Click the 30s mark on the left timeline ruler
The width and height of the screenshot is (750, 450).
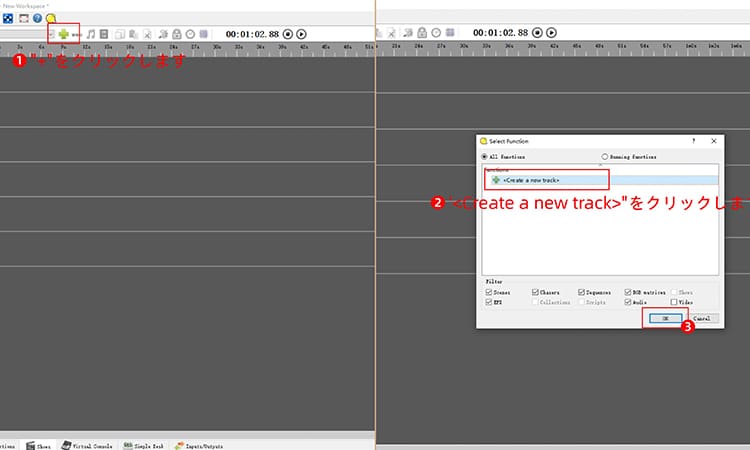(x=217, y=47)
